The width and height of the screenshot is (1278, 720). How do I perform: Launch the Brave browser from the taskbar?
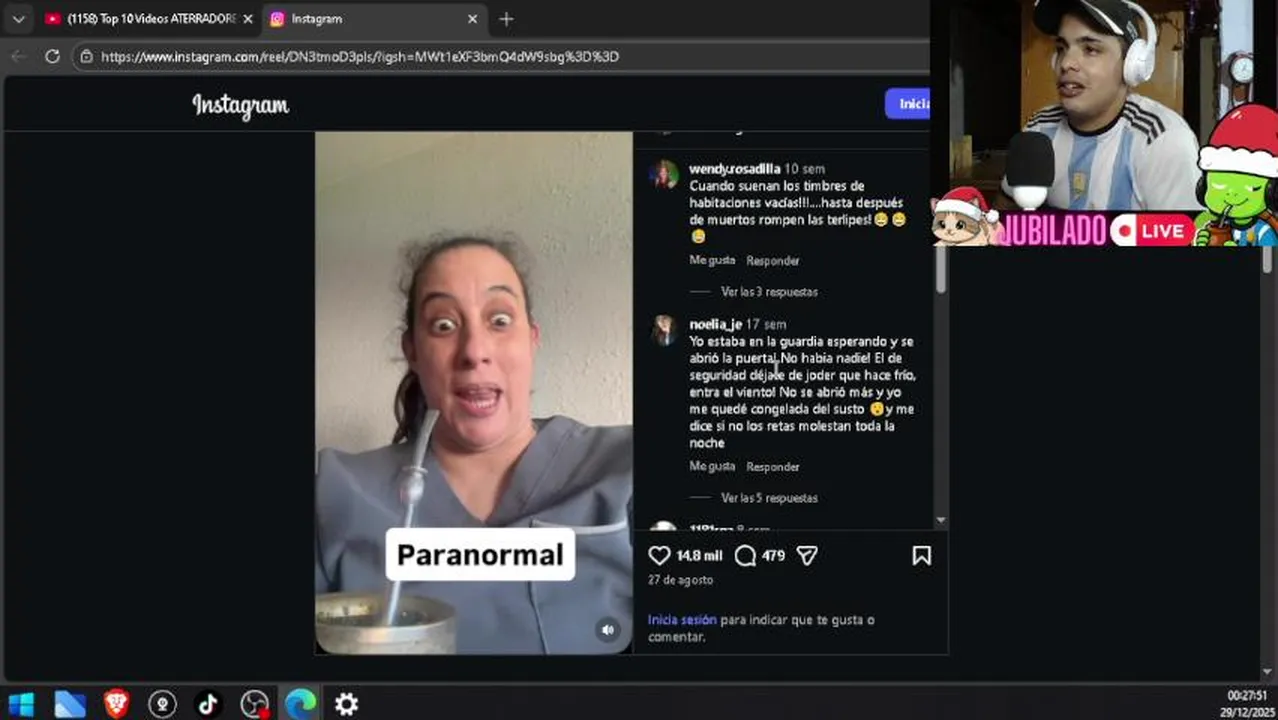(116, 704)
